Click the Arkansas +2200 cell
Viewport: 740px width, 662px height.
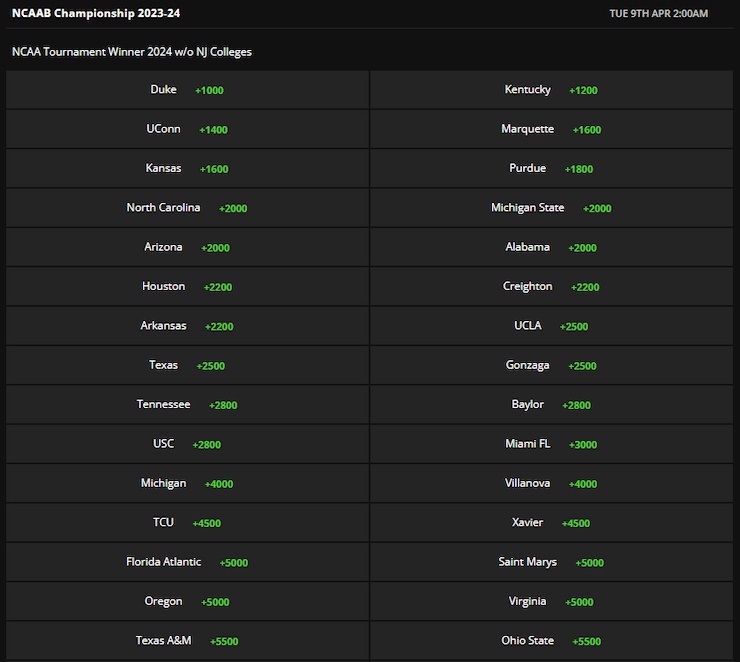coord(187,326)
